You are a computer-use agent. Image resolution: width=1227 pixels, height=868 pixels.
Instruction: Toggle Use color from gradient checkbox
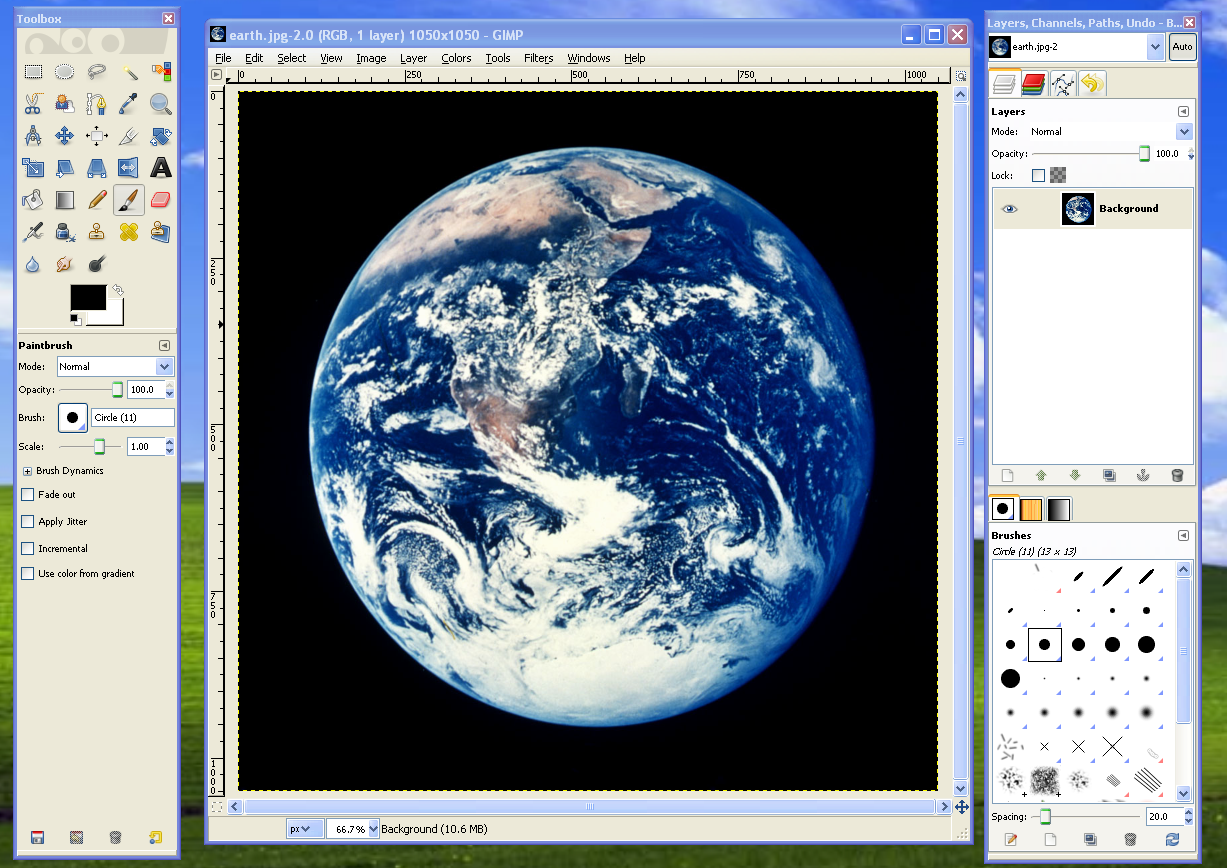28,574
